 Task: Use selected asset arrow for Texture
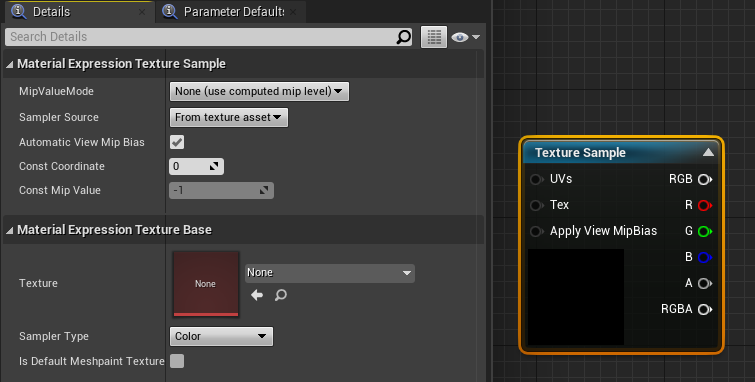coord(257,295)
